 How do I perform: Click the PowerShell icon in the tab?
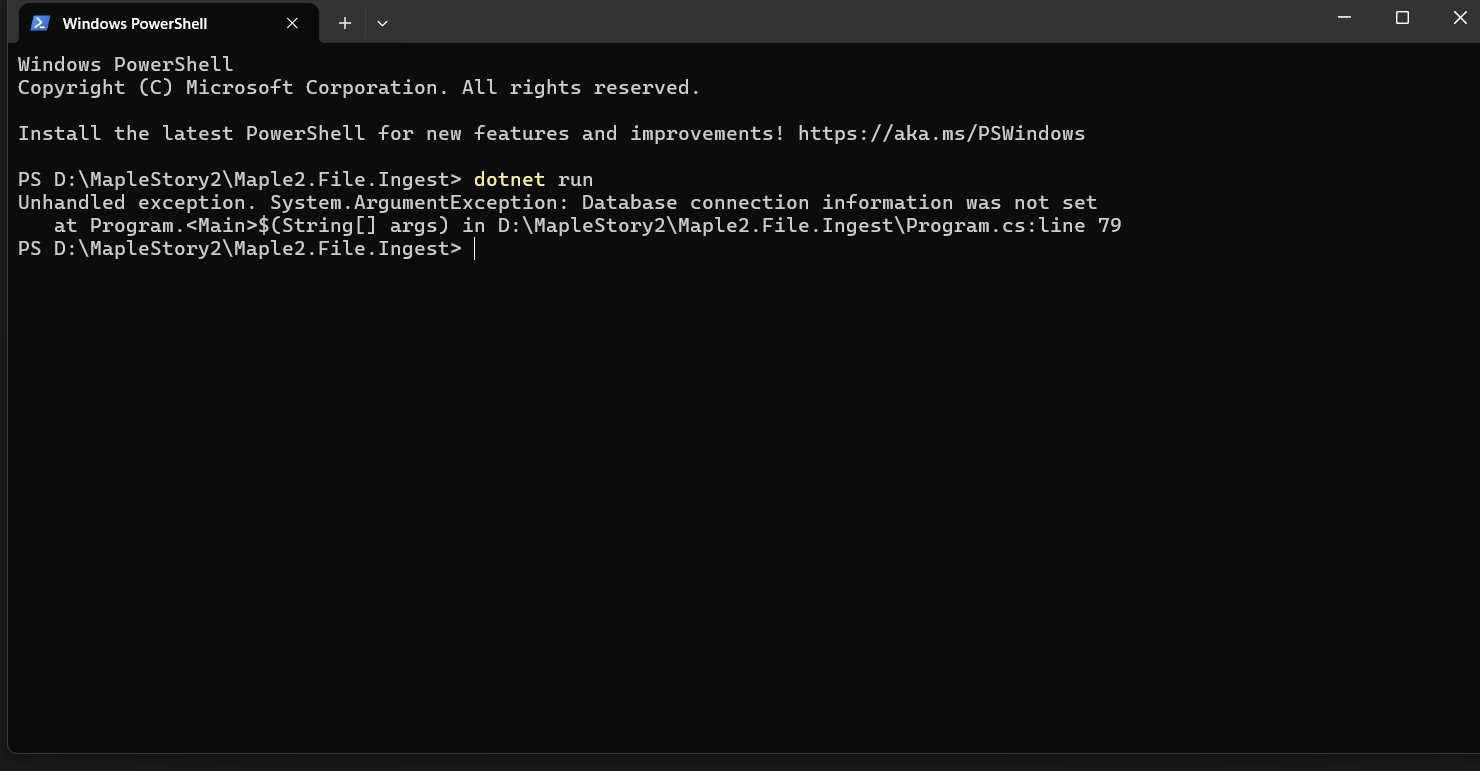[40, 23]
